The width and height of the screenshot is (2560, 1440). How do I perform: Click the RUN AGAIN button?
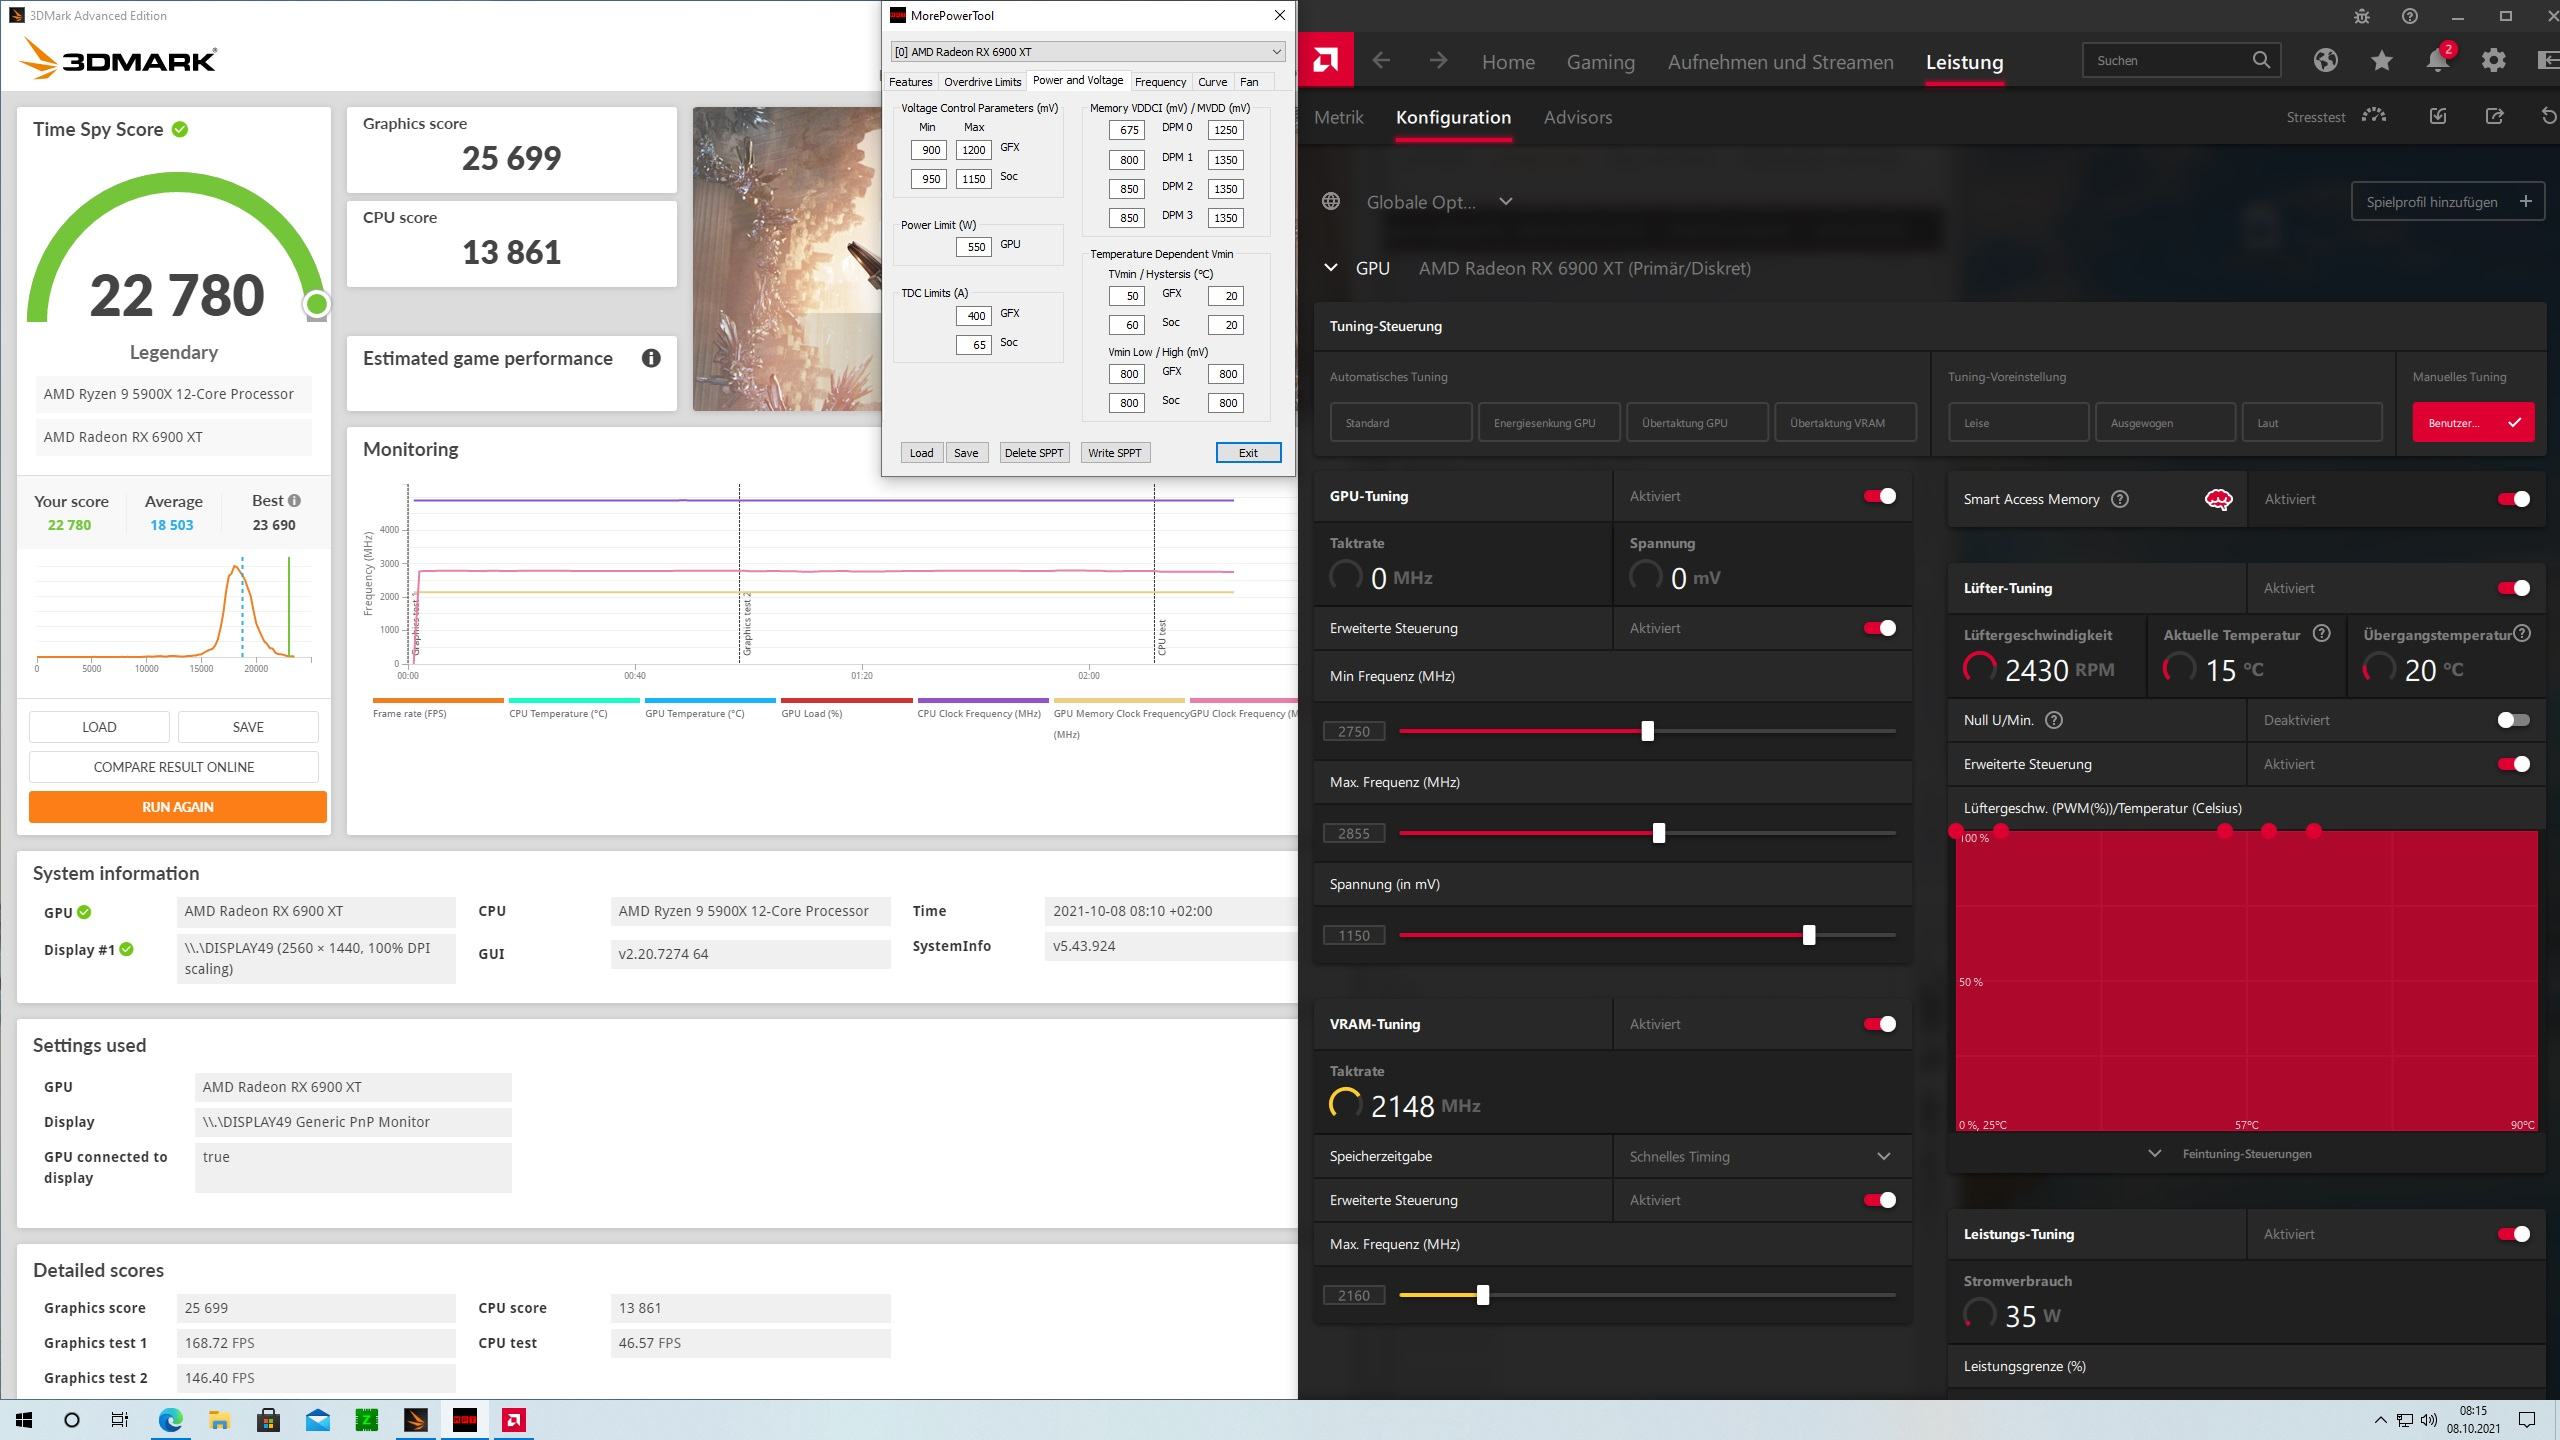click(177, 807)
